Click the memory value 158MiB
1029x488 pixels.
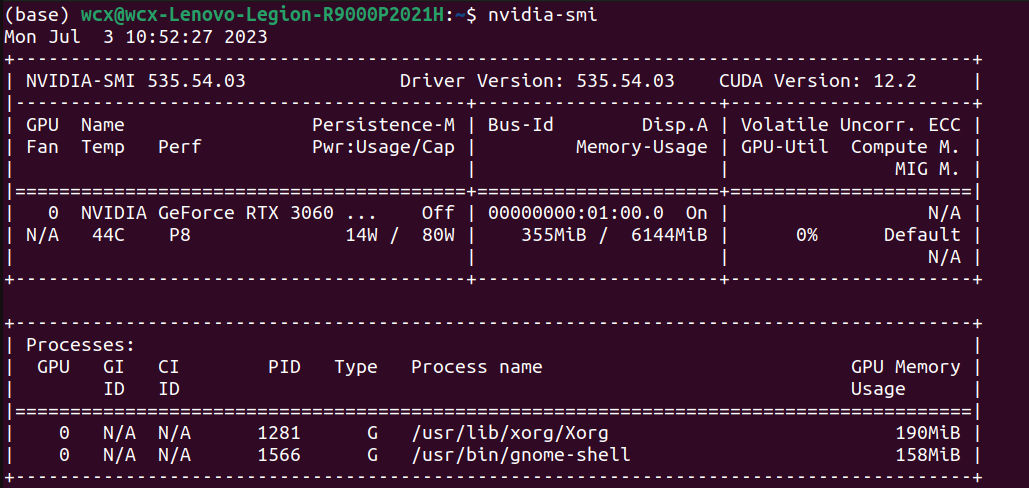click(928, 455)
